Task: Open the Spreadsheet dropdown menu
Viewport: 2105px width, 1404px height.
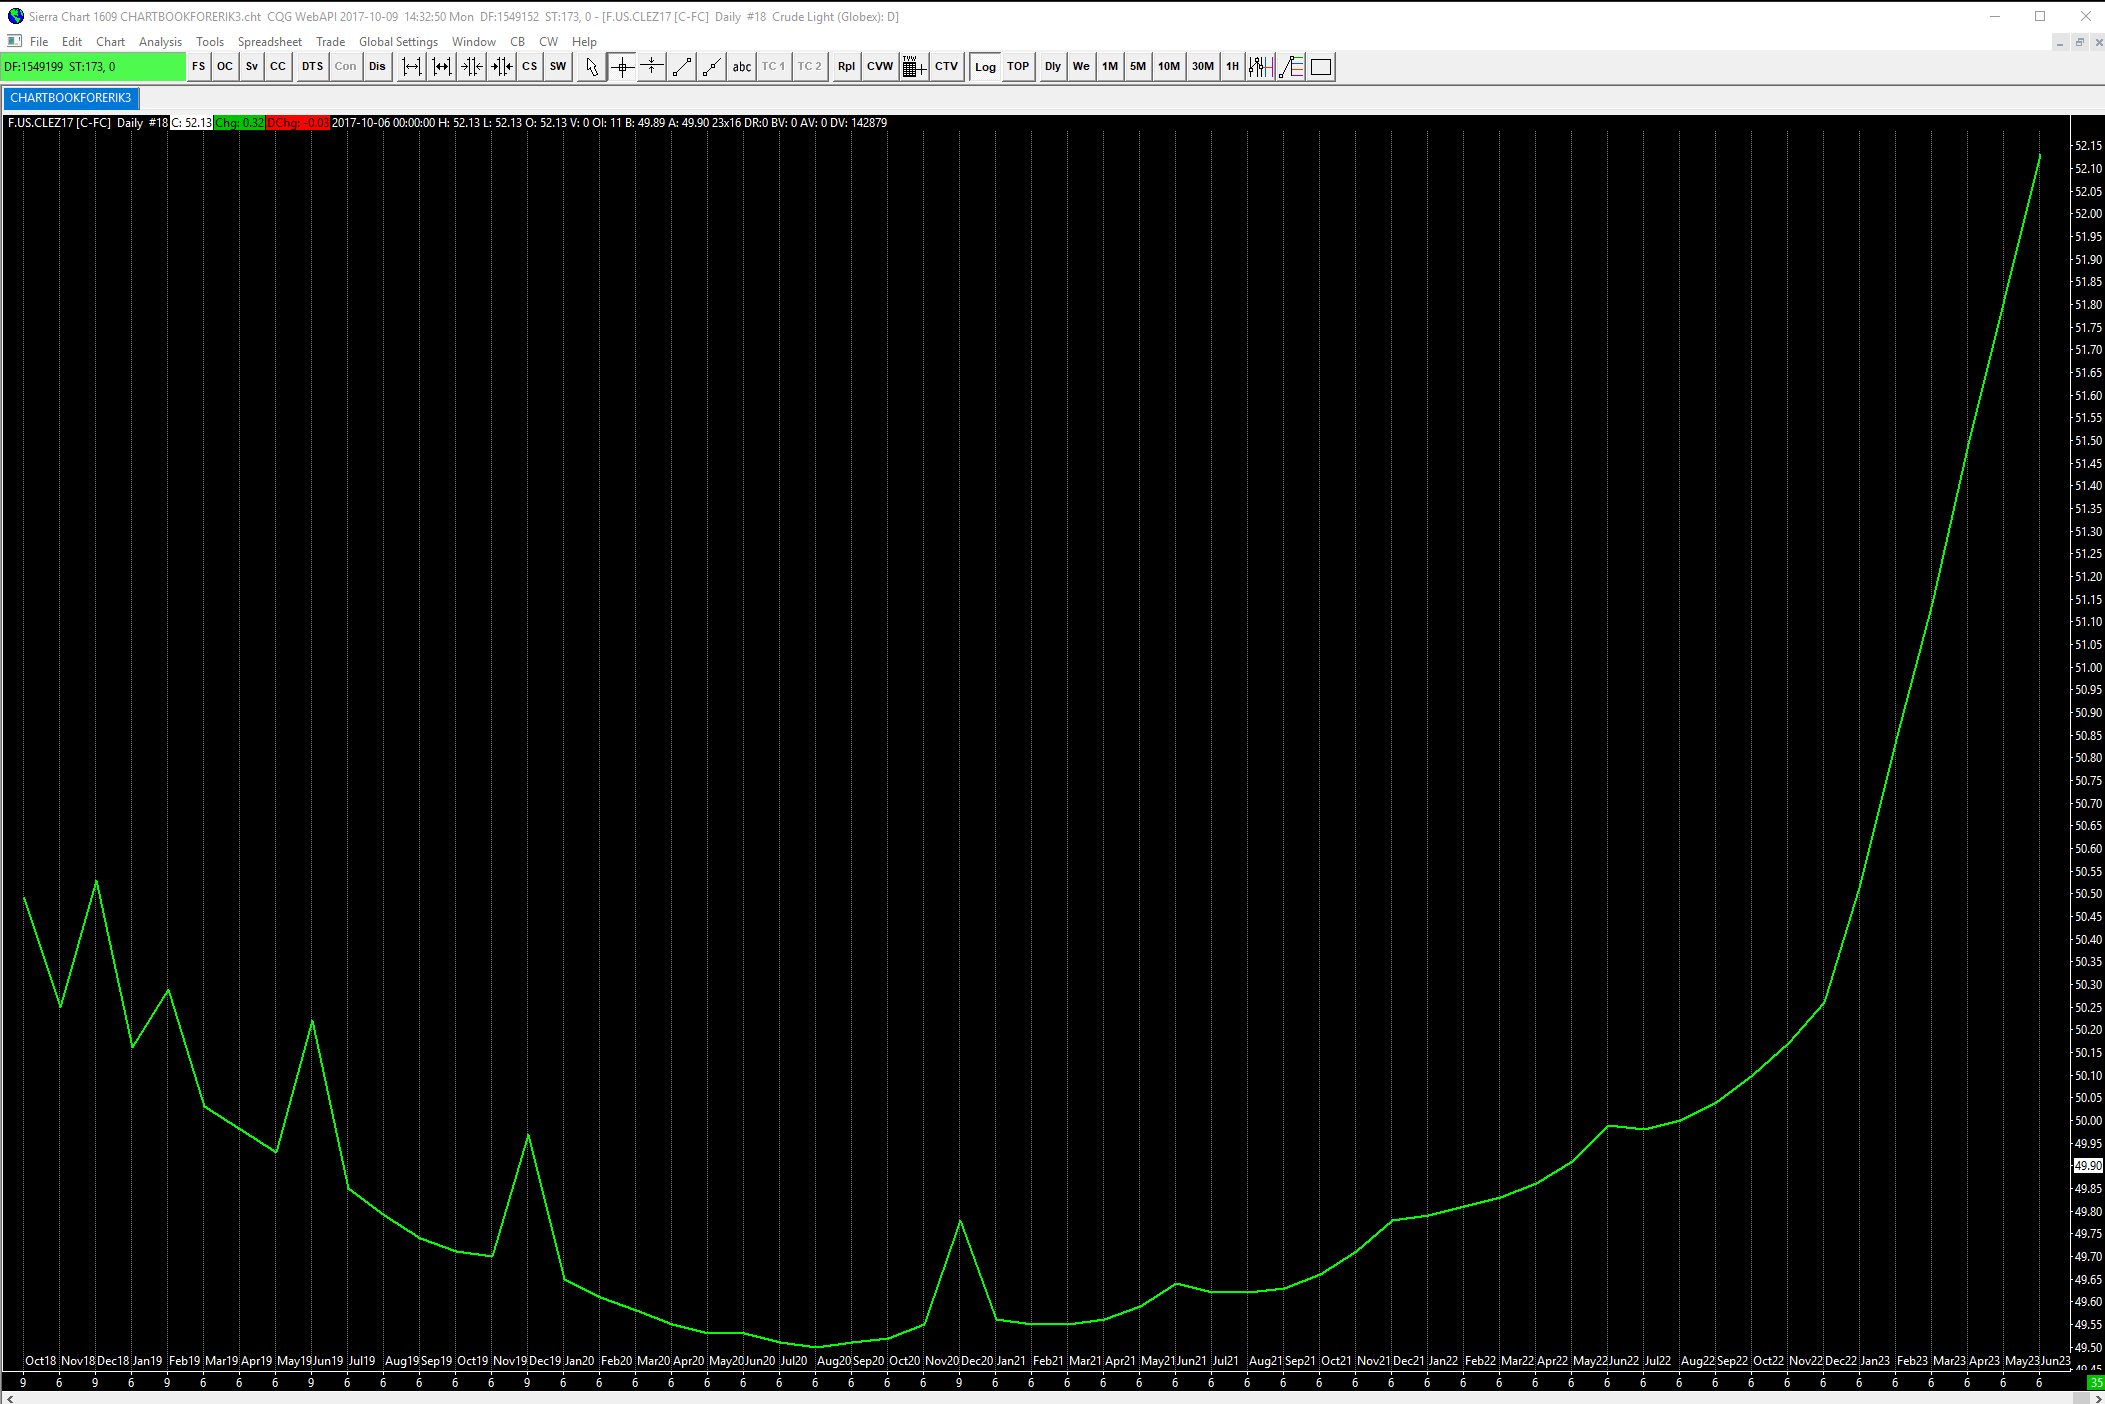Action: [269, 42]
